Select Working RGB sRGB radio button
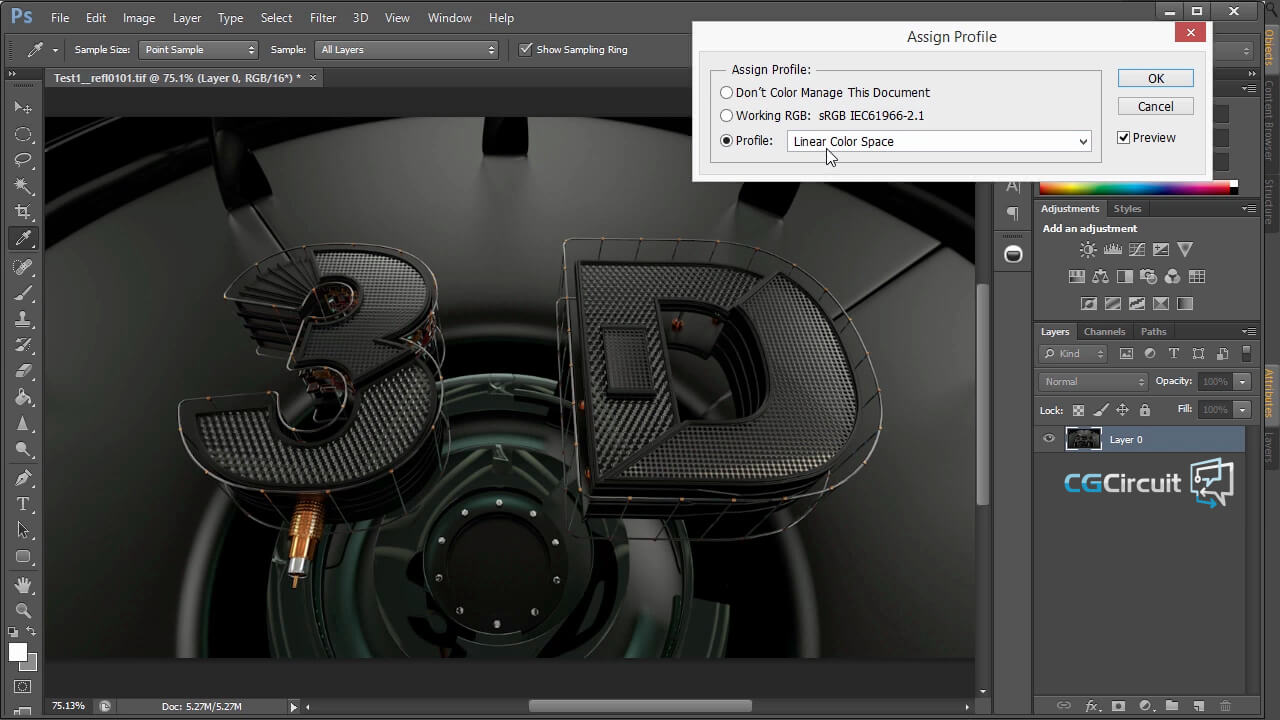Screen dimensions: 1280x720 pyautogui.click(x=727, y=116)
